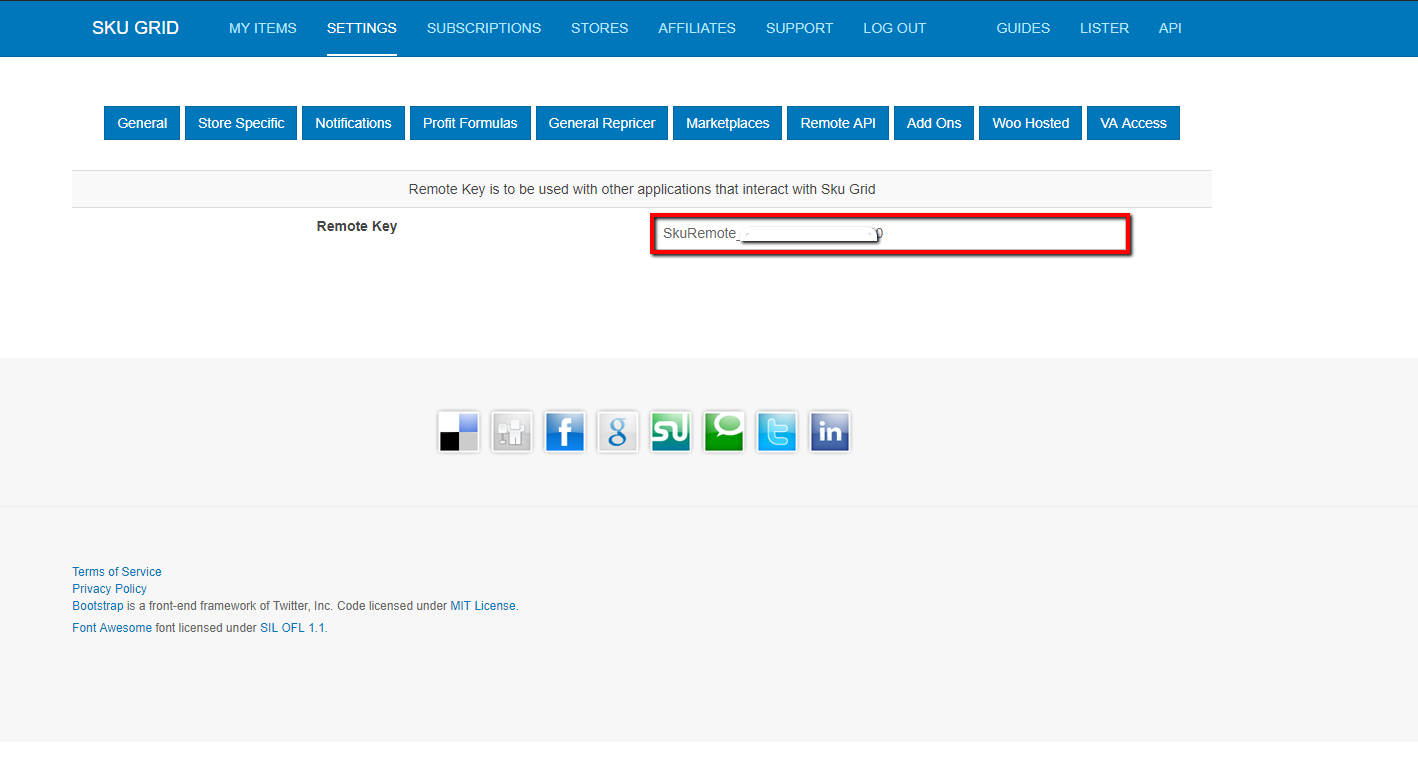Share on Twitter icon
Screen dimensions: 1418x760
pyautogui.click(x=777, y=432)
